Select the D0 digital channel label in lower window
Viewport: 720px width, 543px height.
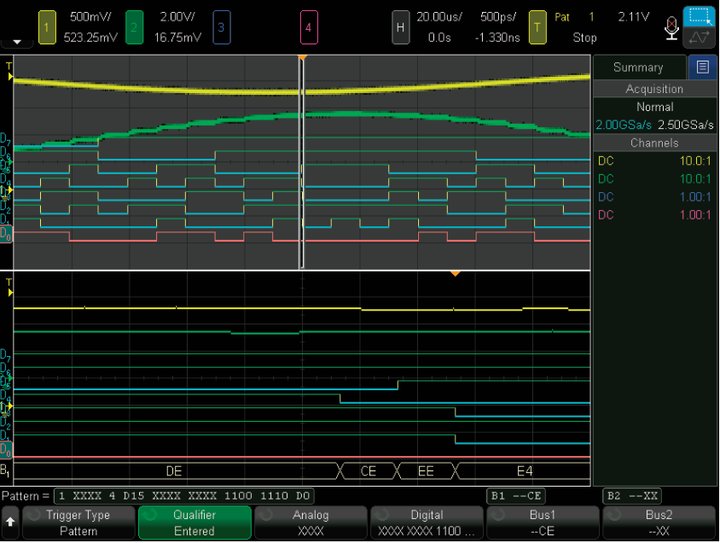click(6, 449)
